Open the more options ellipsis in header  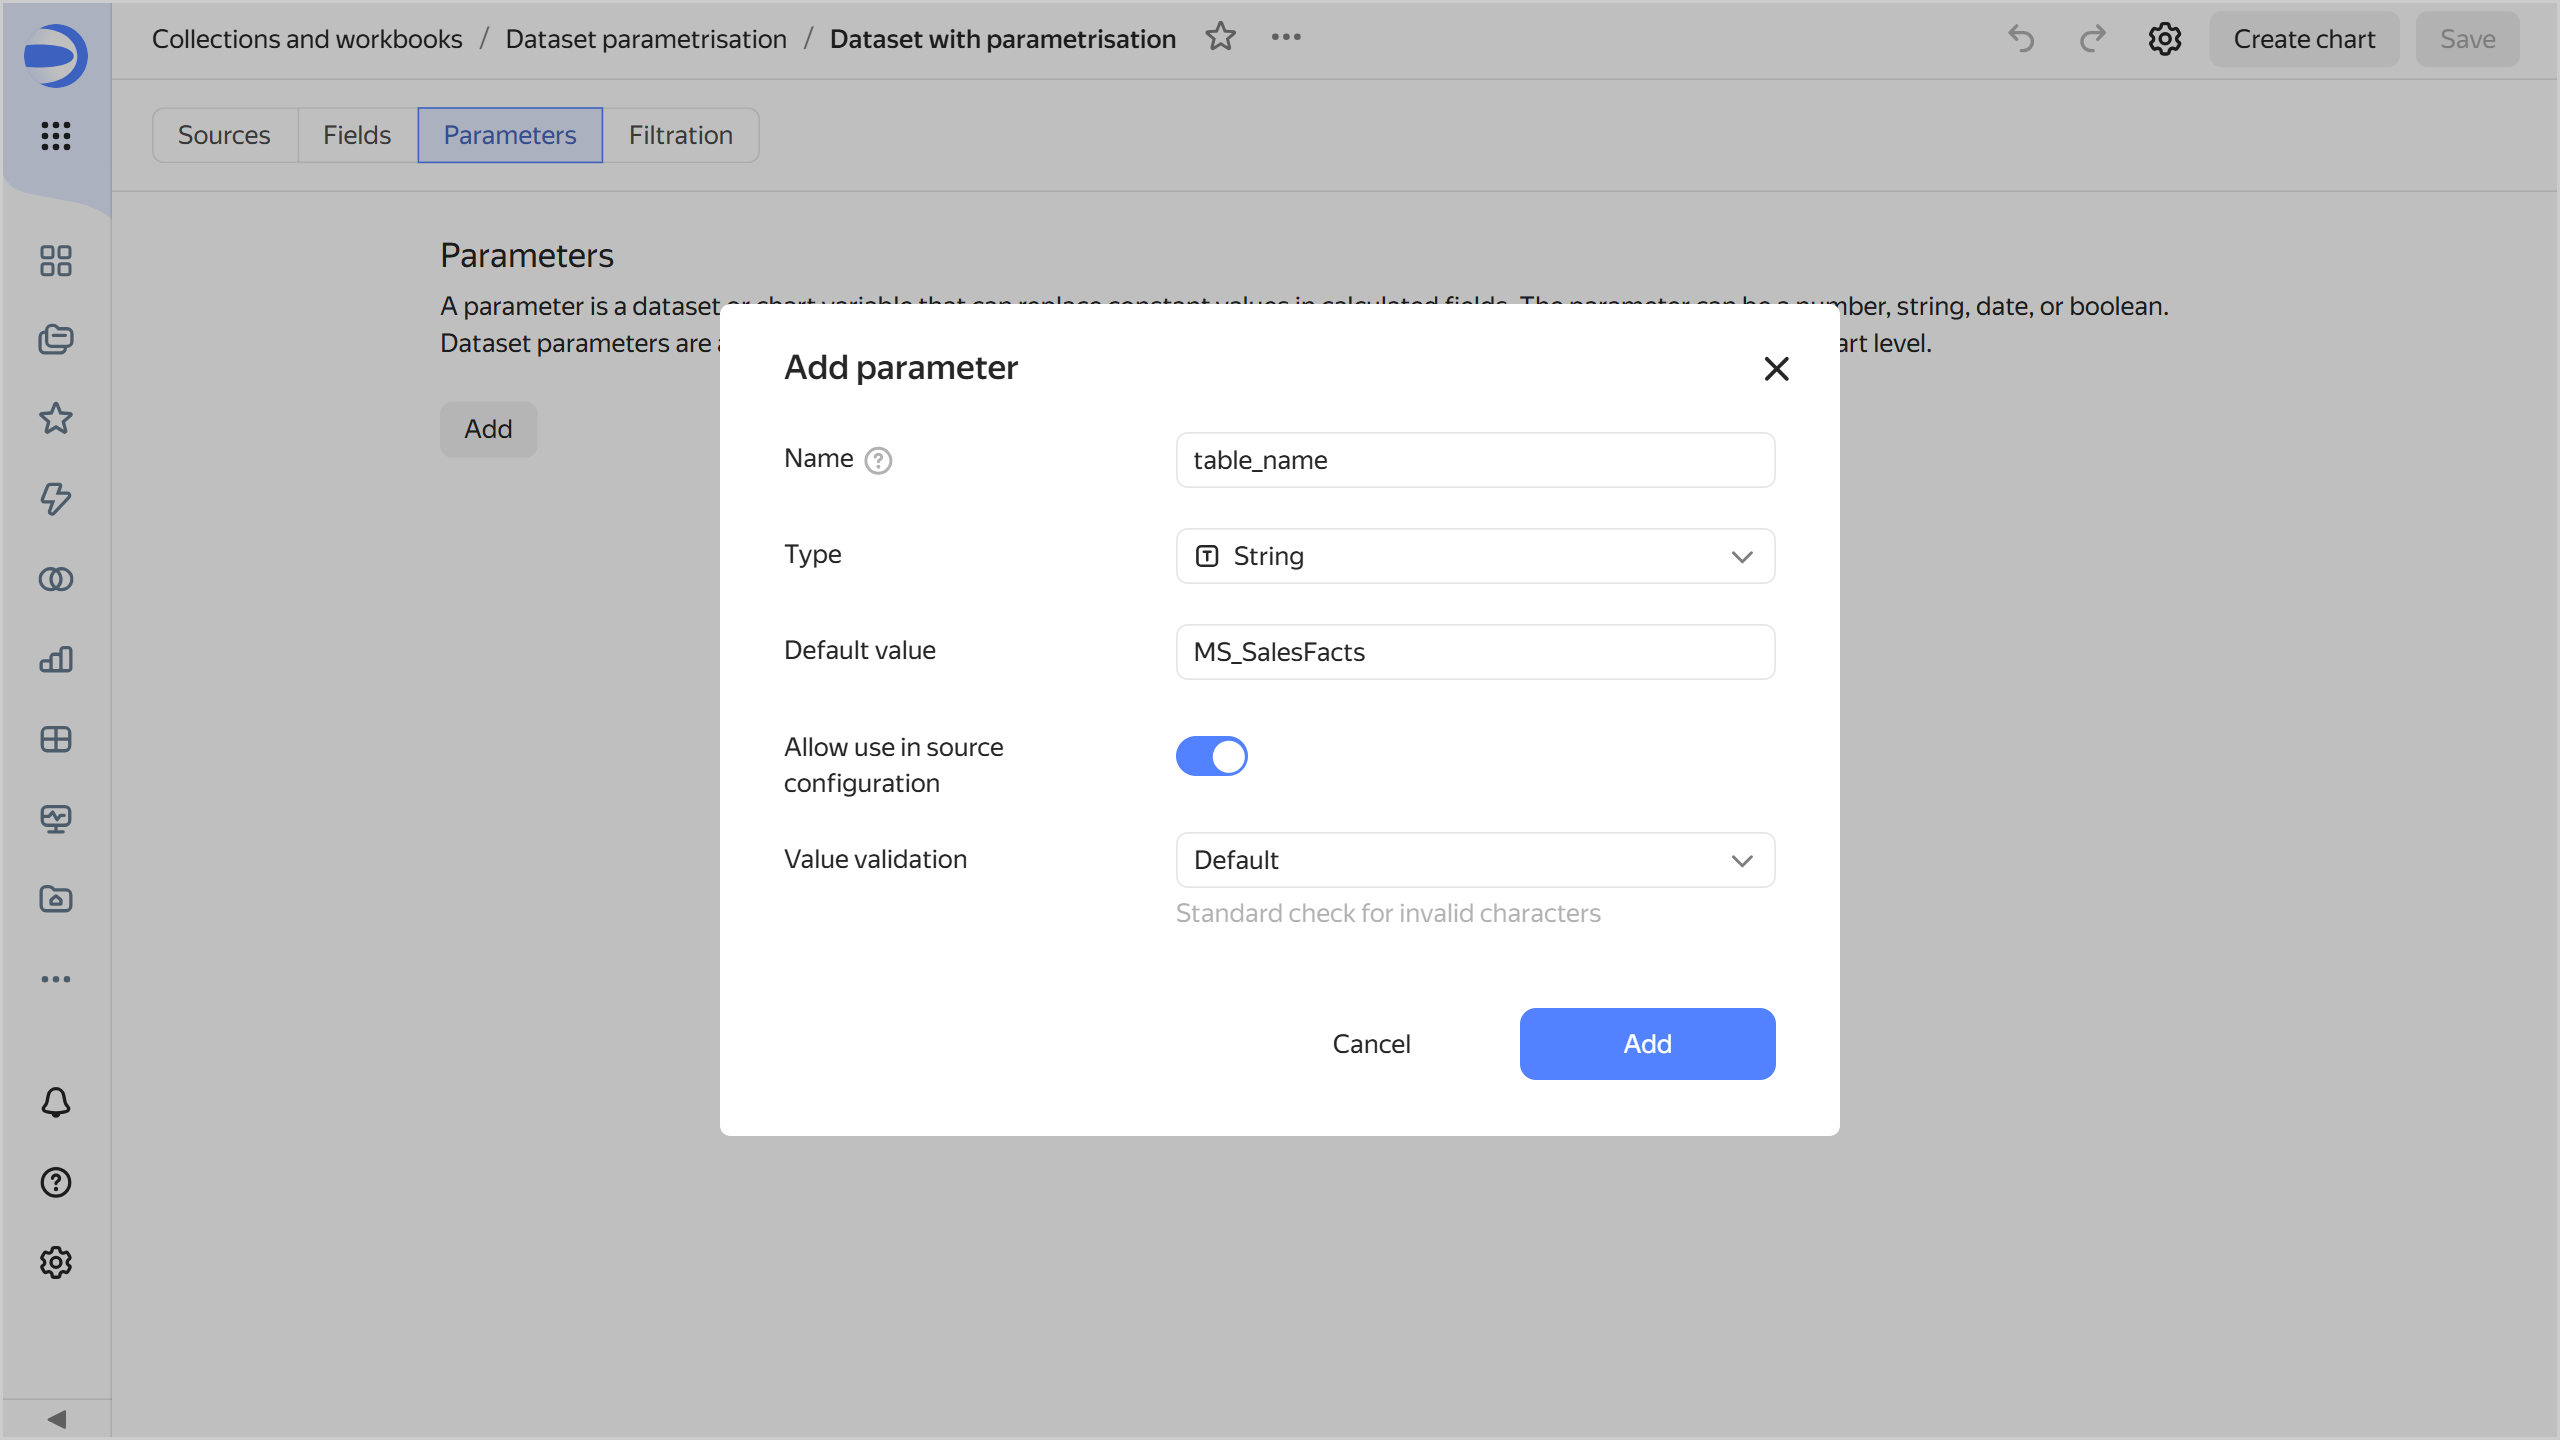(1286, 37)
